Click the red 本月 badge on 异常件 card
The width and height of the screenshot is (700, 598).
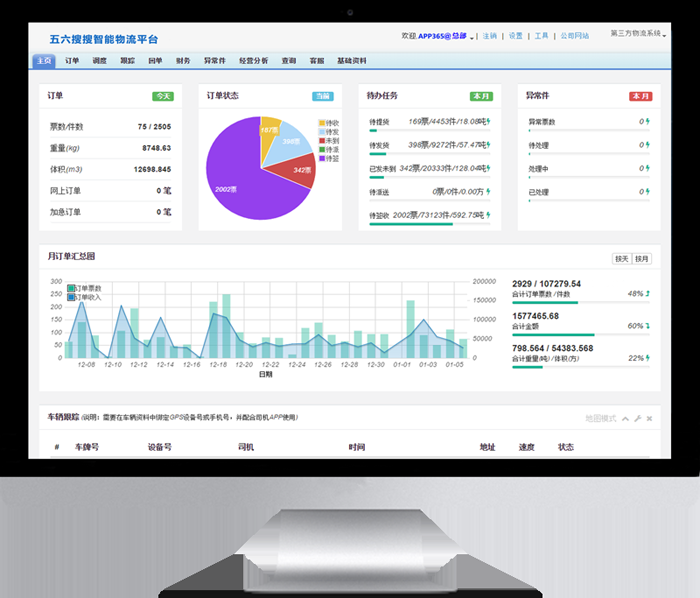pyautogui.click(x=640, y=96)
